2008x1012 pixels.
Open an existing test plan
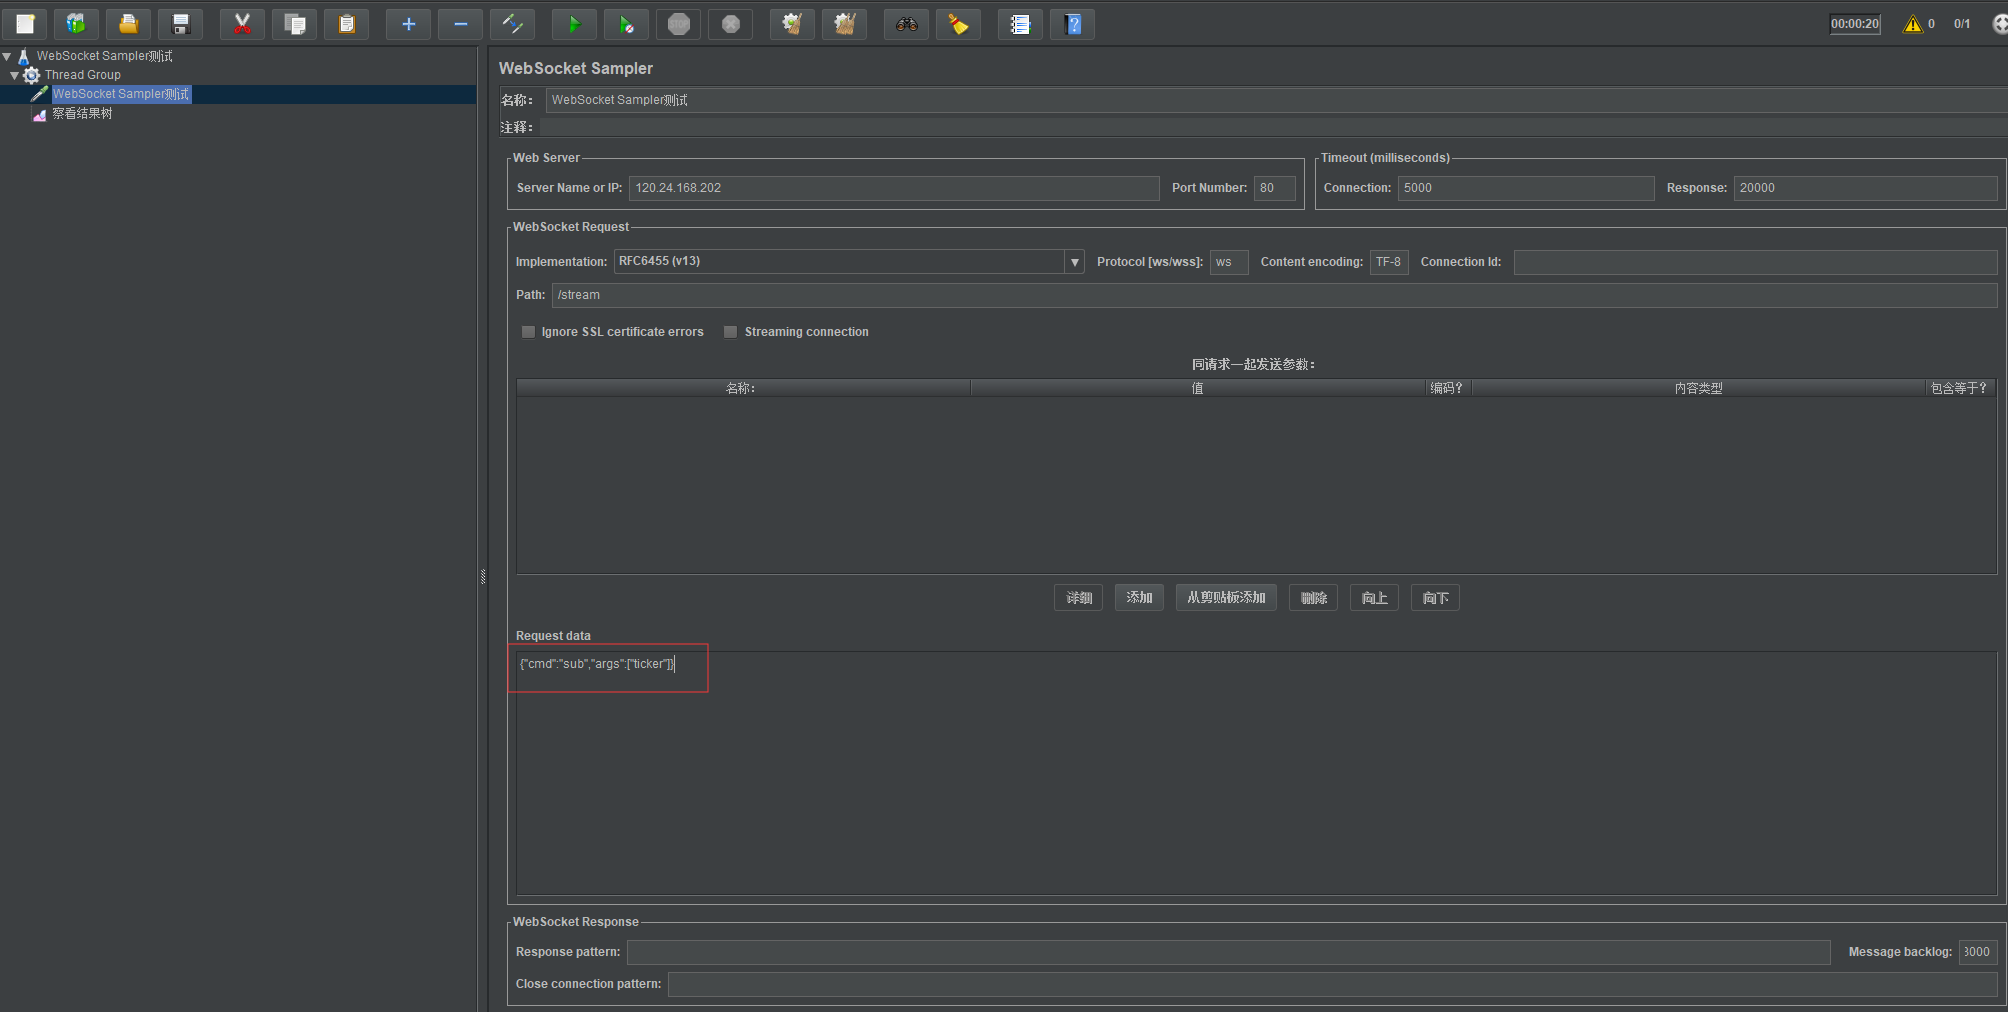(x=128, y=23)
